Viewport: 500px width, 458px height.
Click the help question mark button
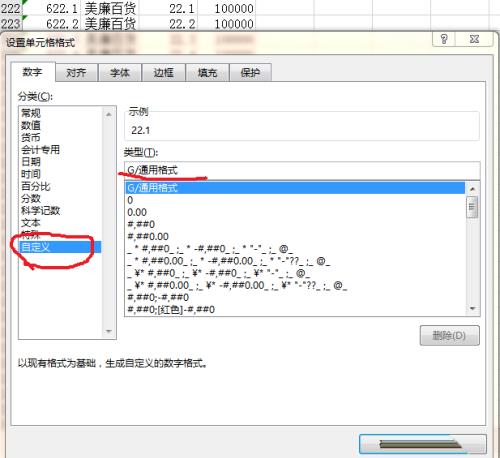[x=444, y=39]
